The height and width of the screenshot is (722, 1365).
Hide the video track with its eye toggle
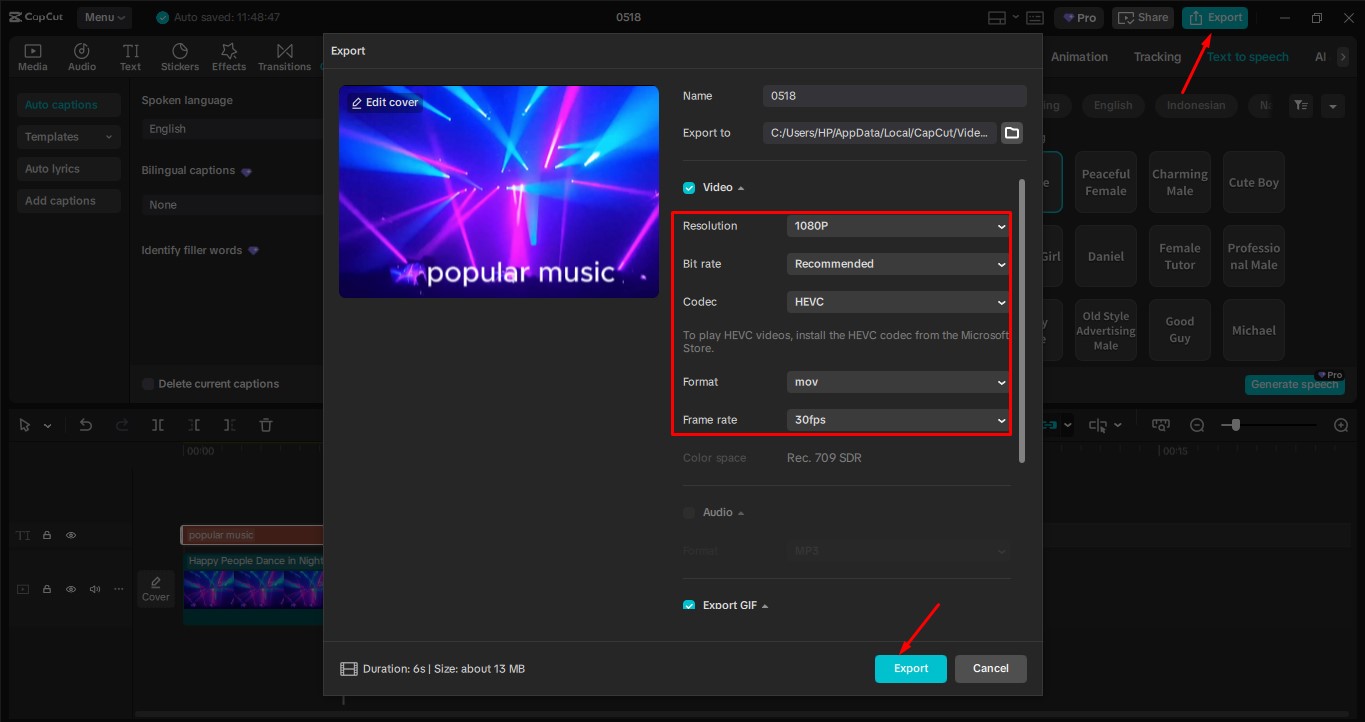click(70, 589)
